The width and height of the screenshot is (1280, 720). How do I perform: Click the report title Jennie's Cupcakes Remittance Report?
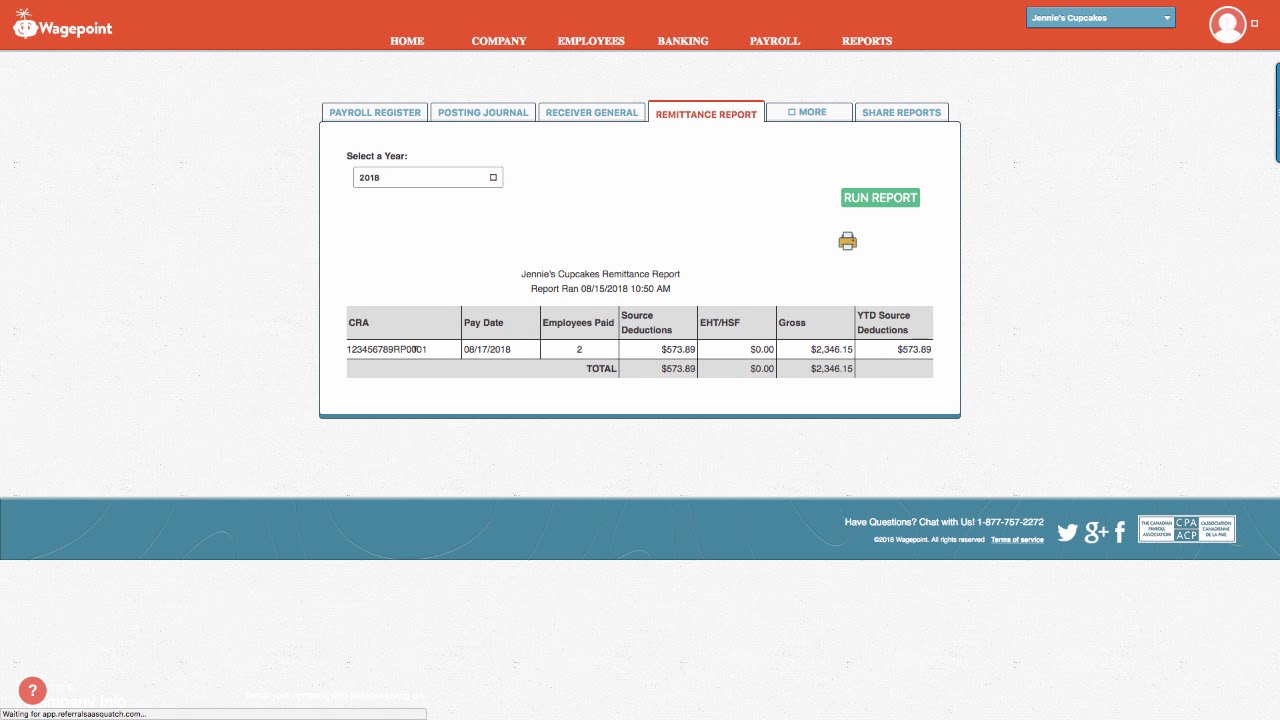click(x=600, y=274)
